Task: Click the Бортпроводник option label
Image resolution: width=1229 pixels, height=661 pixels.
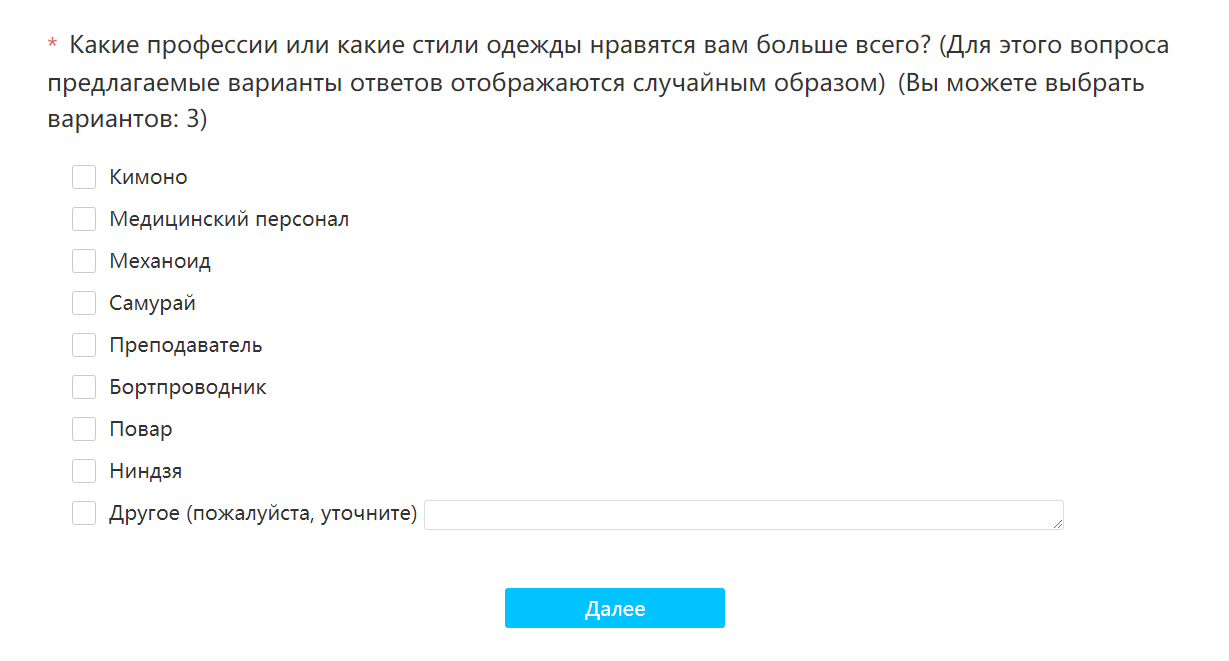Action: (188, 388)
